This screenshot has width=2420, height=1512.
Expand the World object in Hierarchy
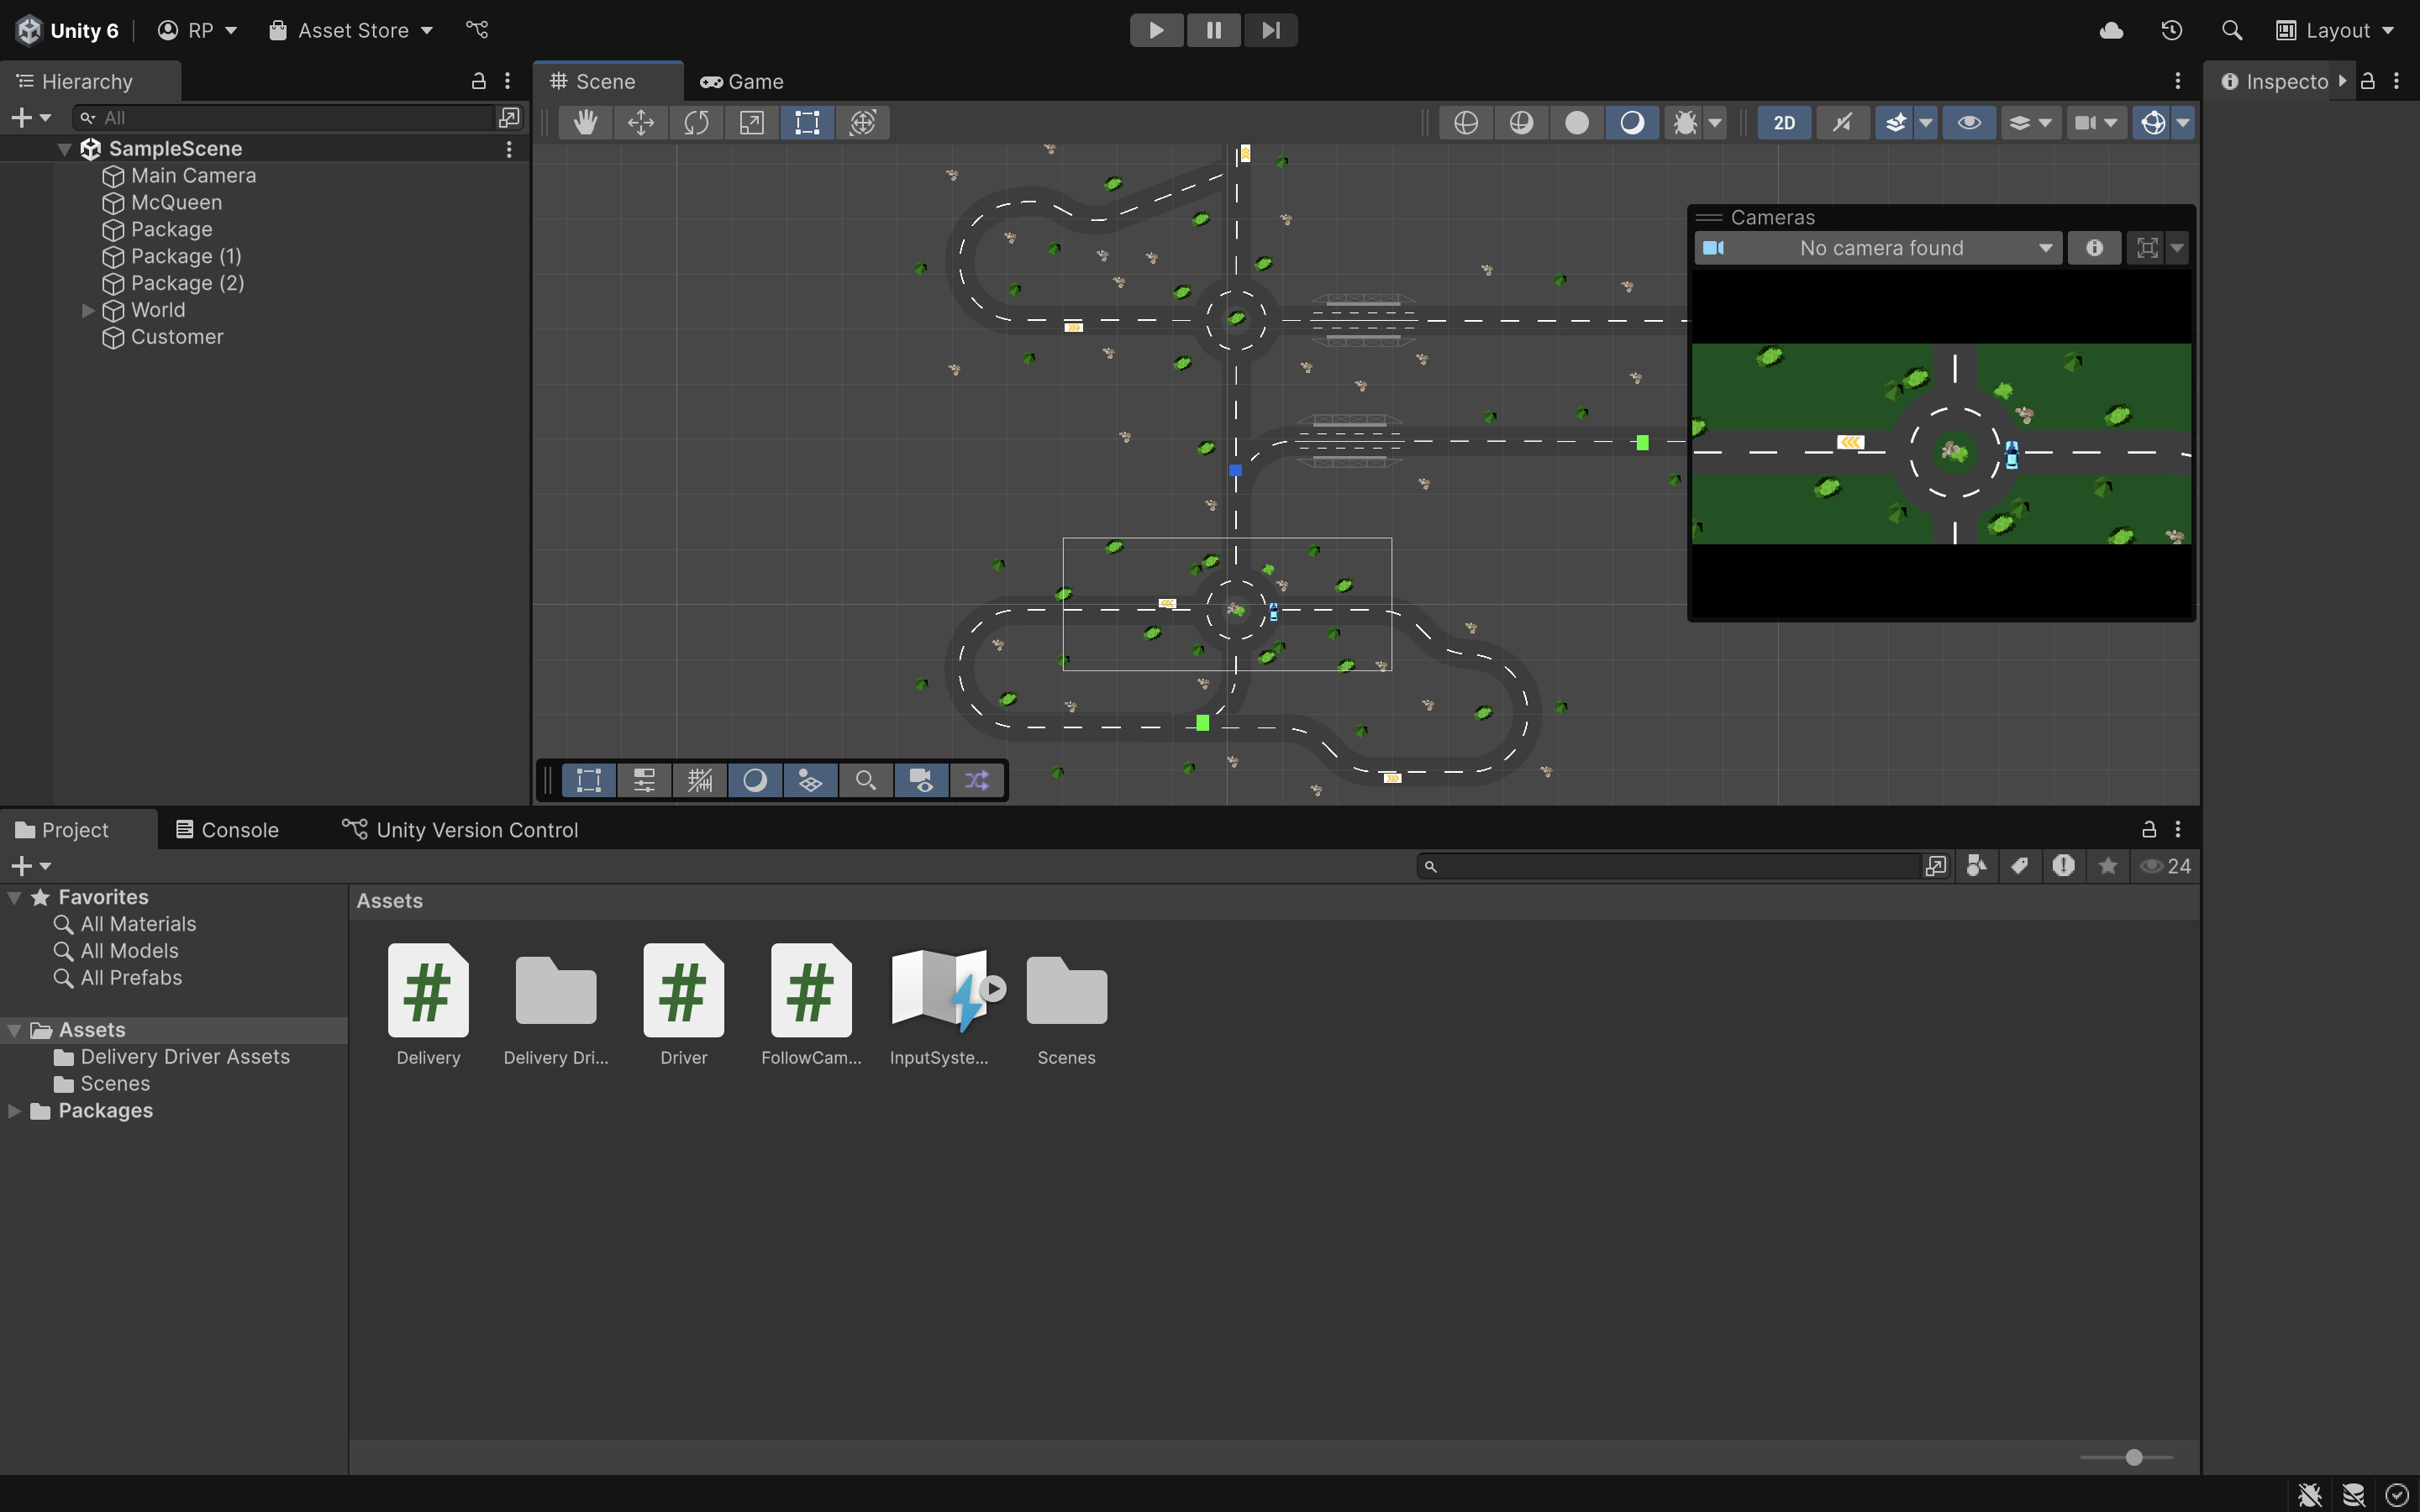click(88, 310)
